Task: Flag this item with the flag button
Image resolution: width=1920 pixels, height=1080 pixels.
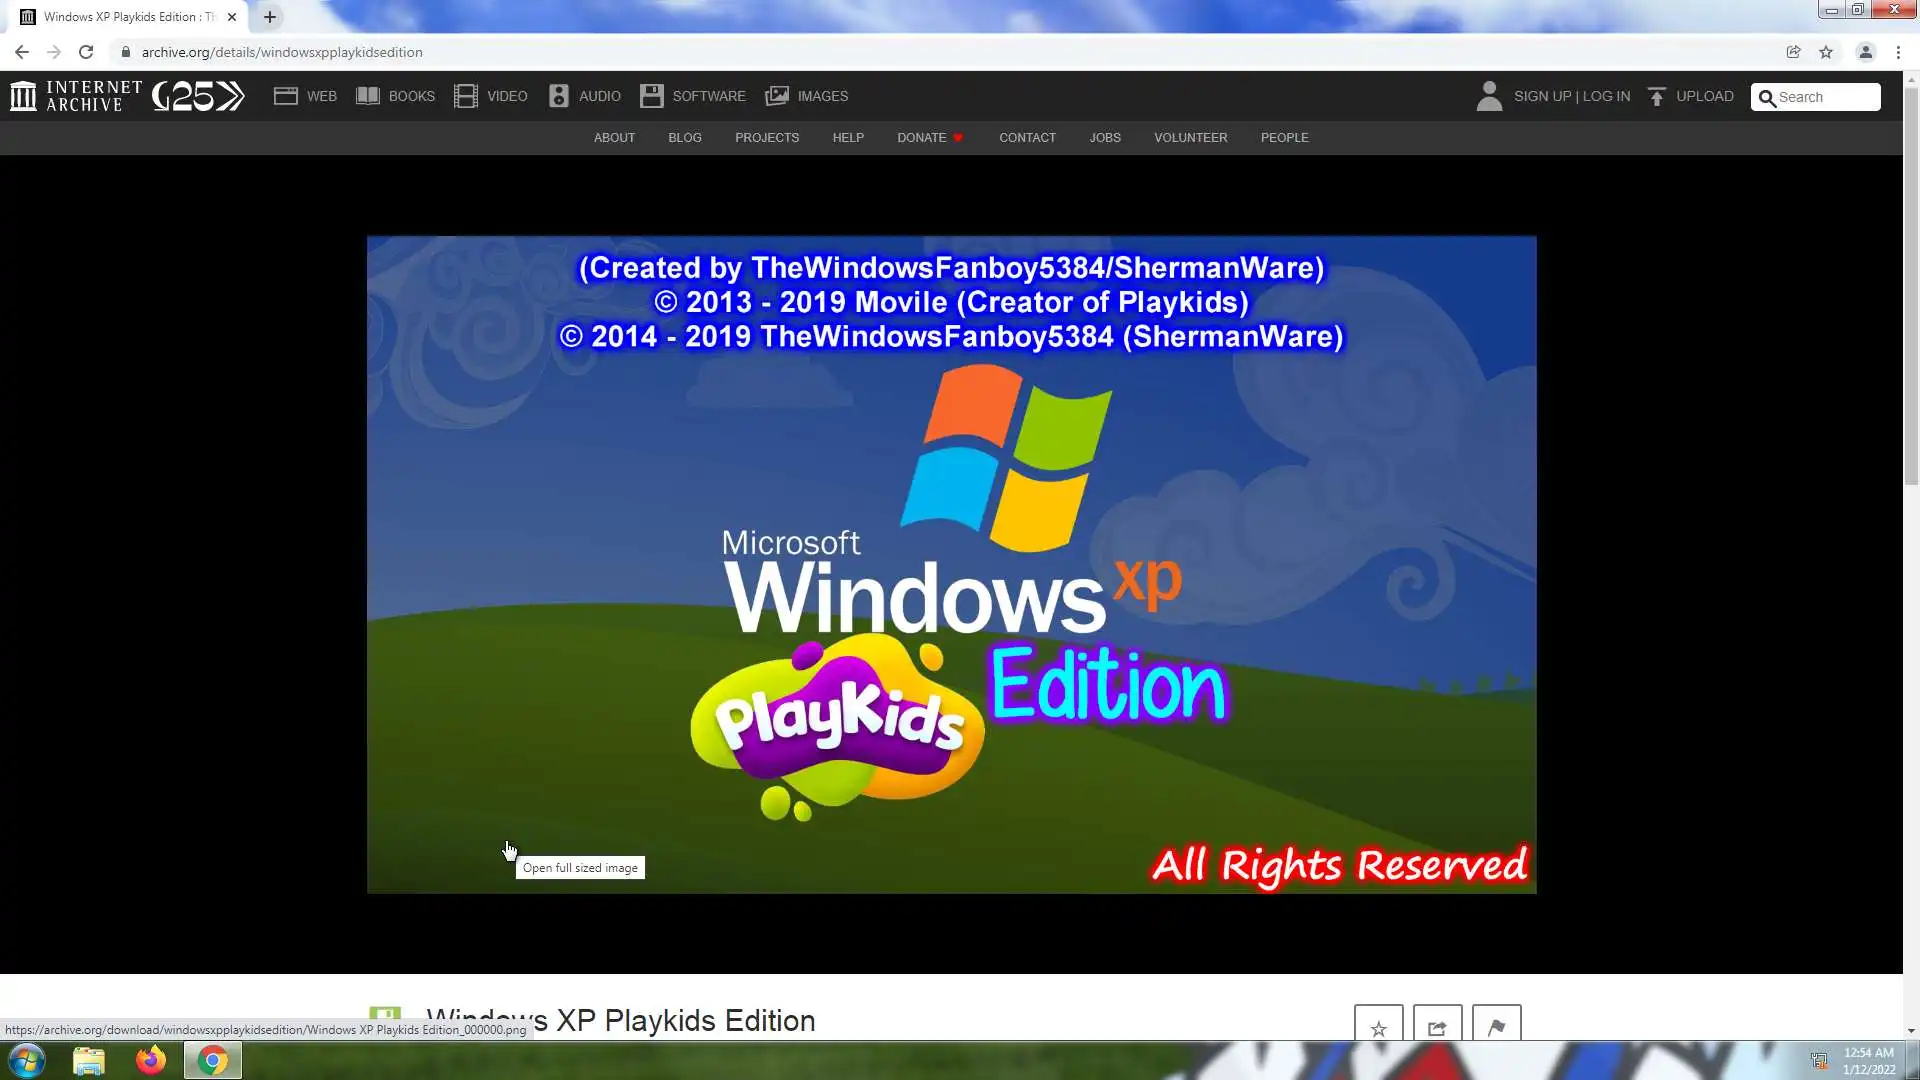Action: pos(1496,1027)
